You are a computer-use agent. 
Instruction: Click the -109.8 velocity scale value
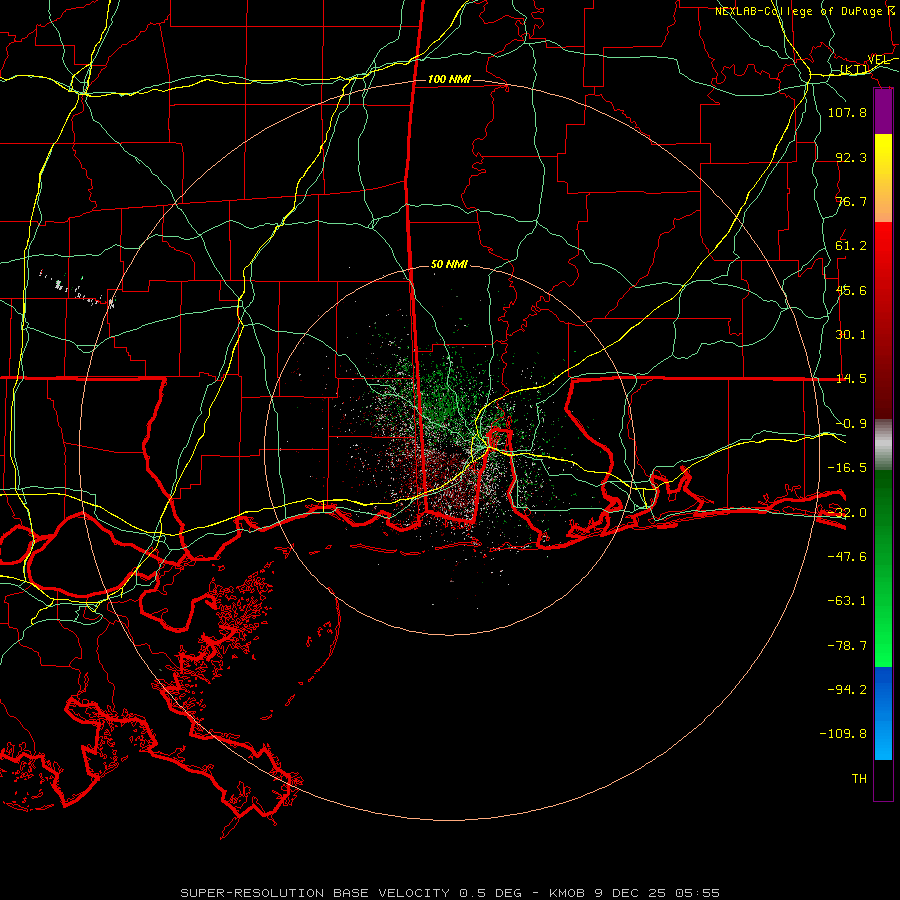tap(843, 734)
